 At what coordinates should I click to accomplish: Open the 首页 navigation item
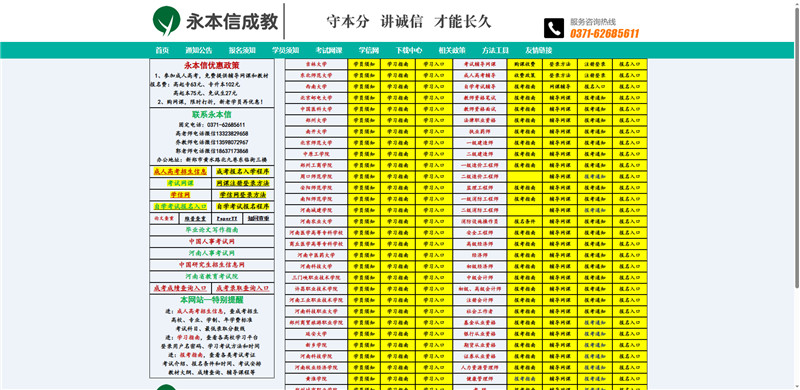coord(162,51)
